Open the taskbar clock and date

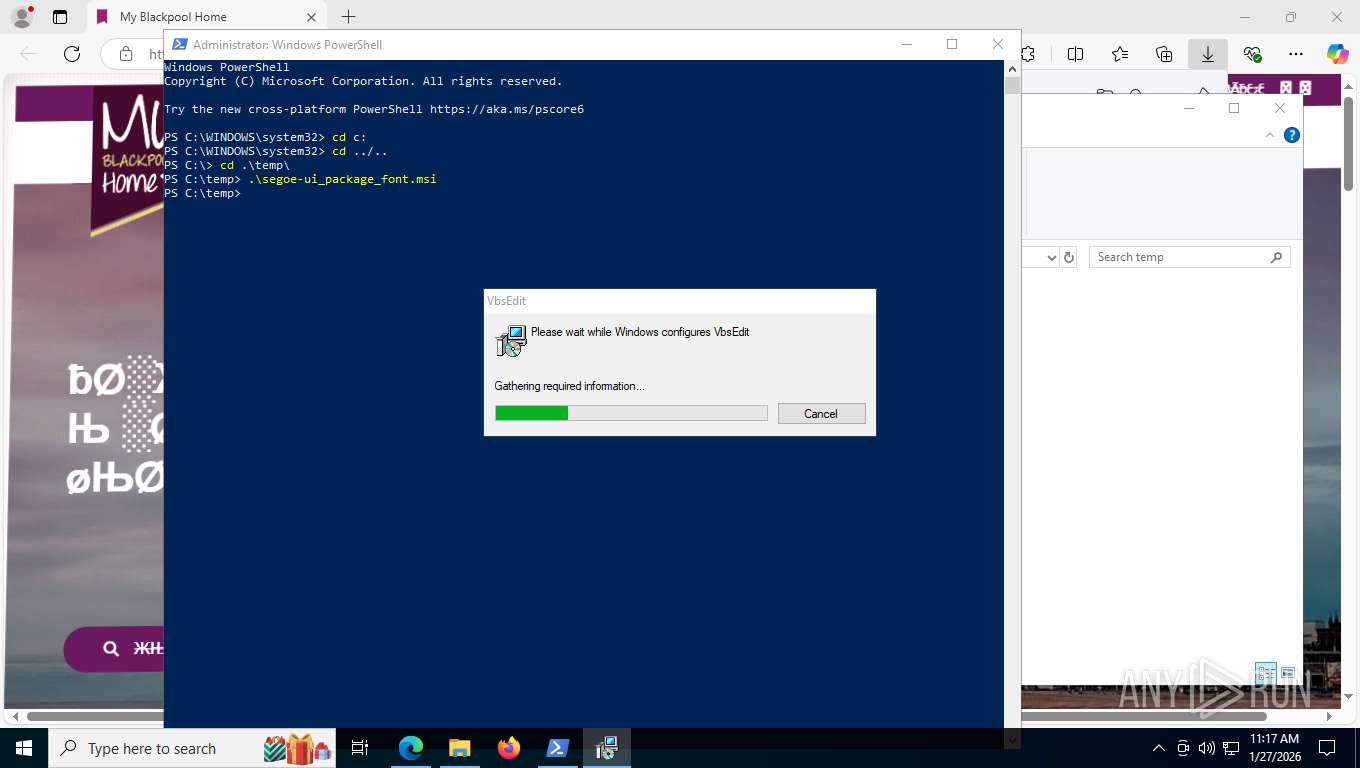tap(1274, 747)
